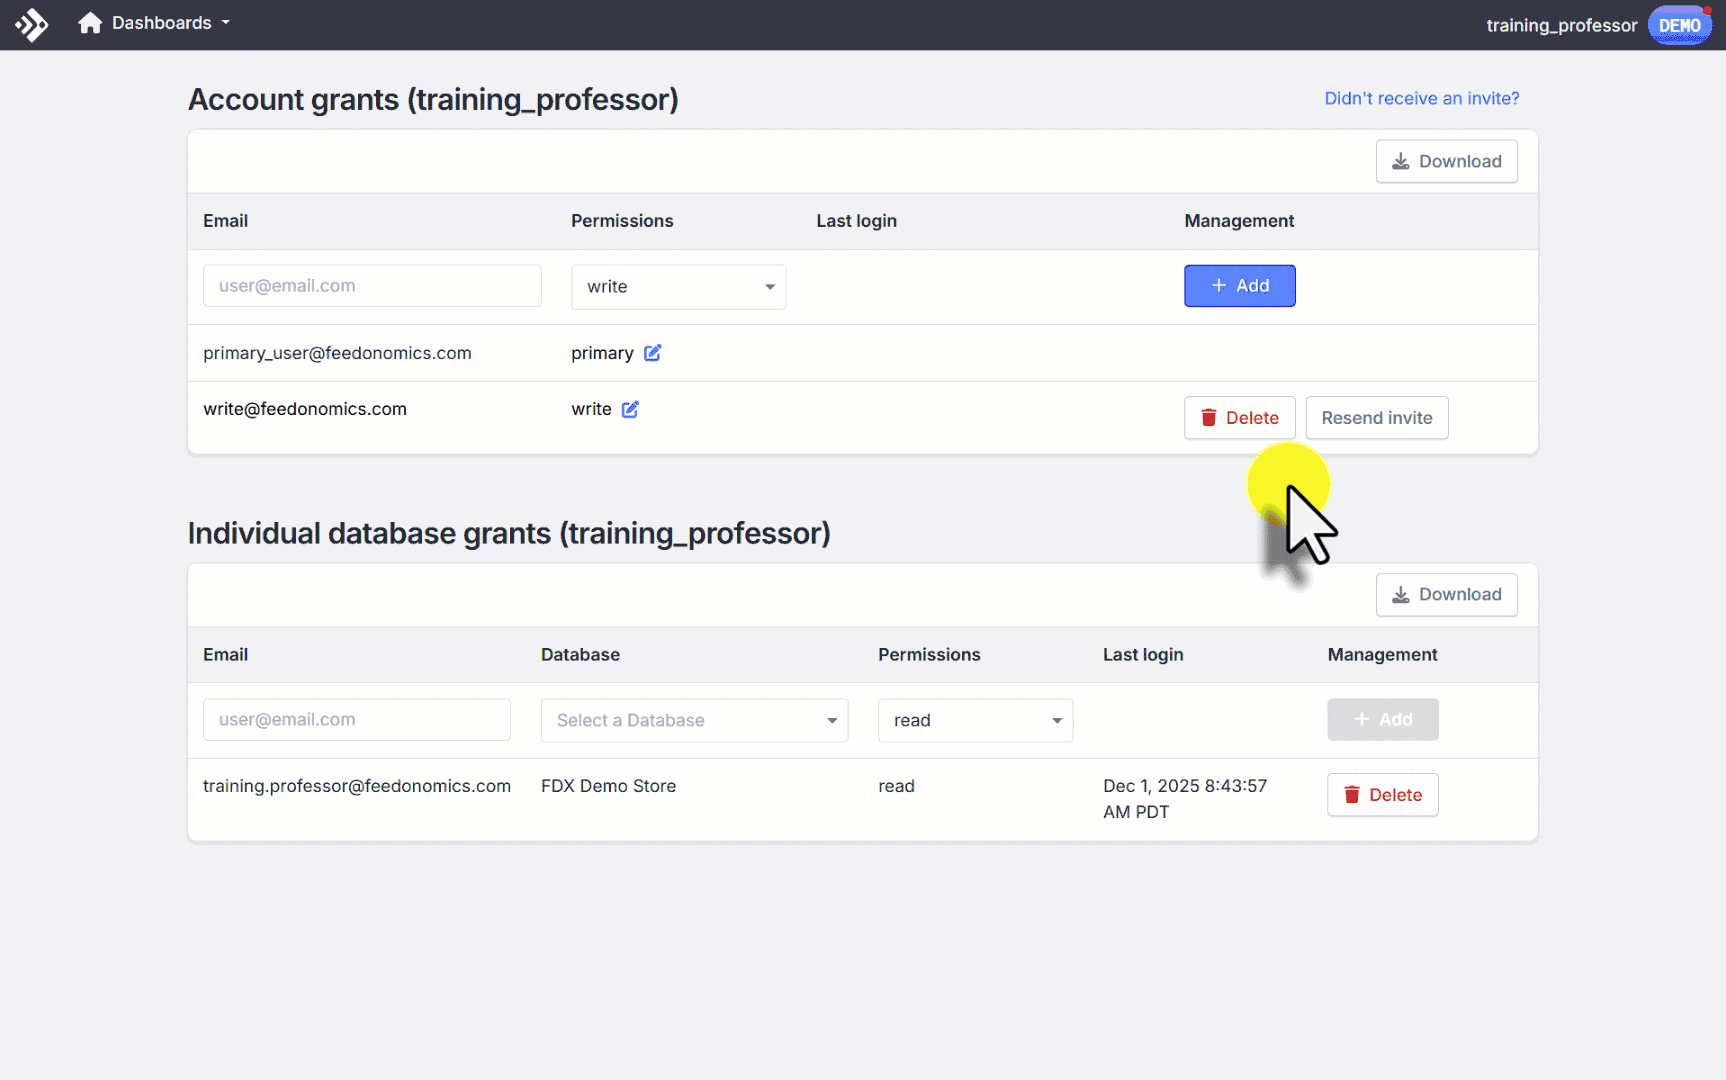
Task: Resend invite to write@feedonomics.com
Action: 1376,418
